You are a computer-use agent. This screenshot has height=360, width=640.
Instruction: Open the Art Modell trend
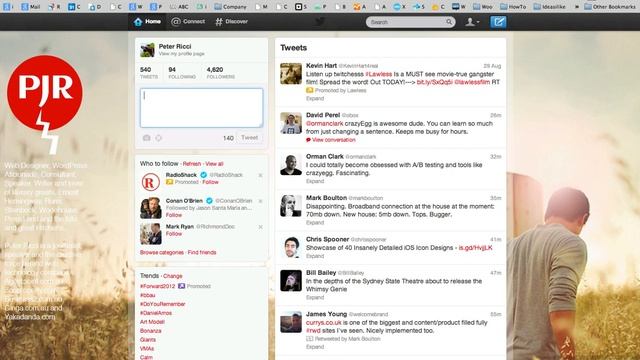[152, 322]
